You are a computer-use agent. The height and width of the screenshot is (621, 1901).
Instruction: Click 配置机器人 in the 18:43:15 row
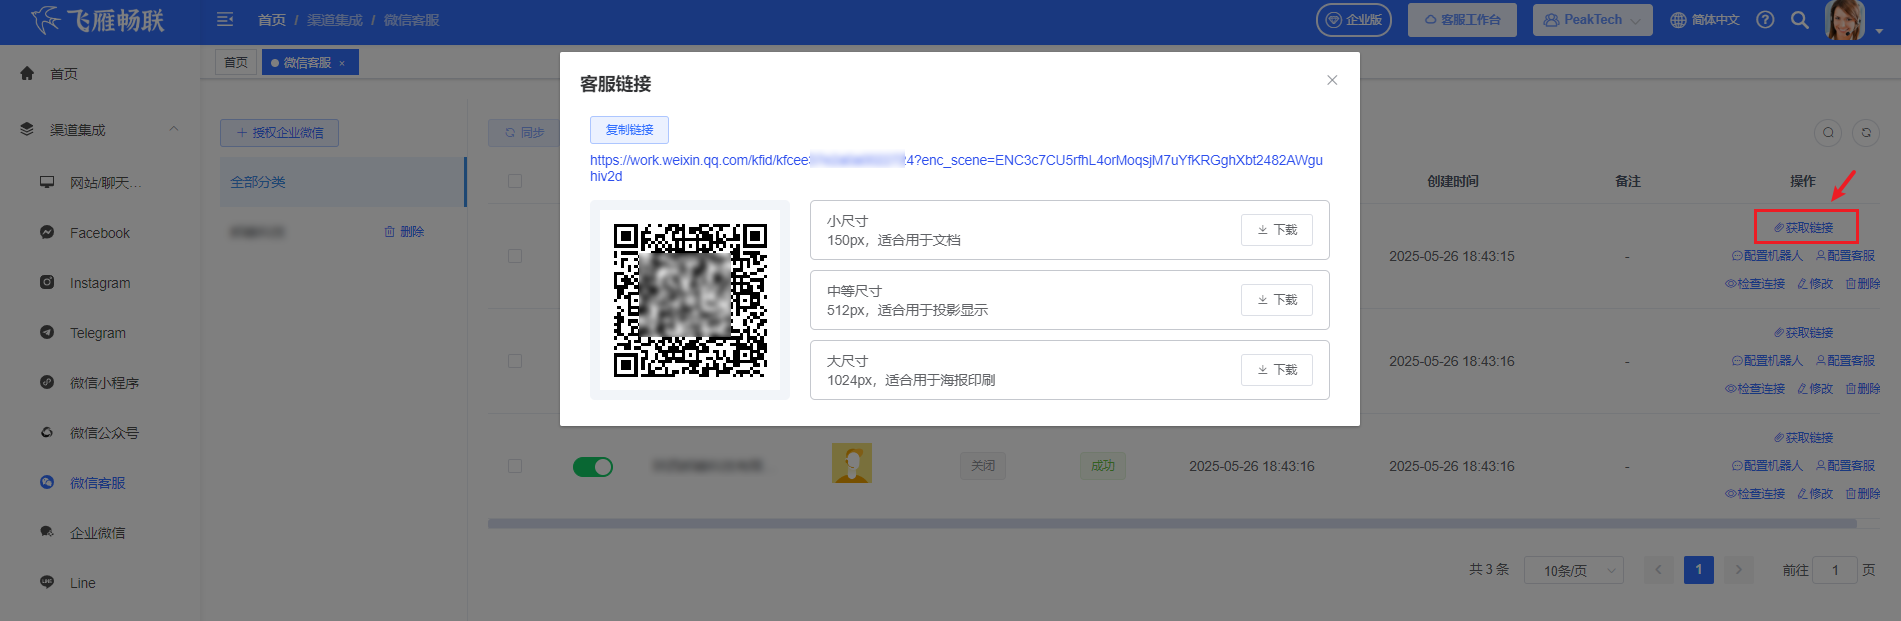(1767, 256)
